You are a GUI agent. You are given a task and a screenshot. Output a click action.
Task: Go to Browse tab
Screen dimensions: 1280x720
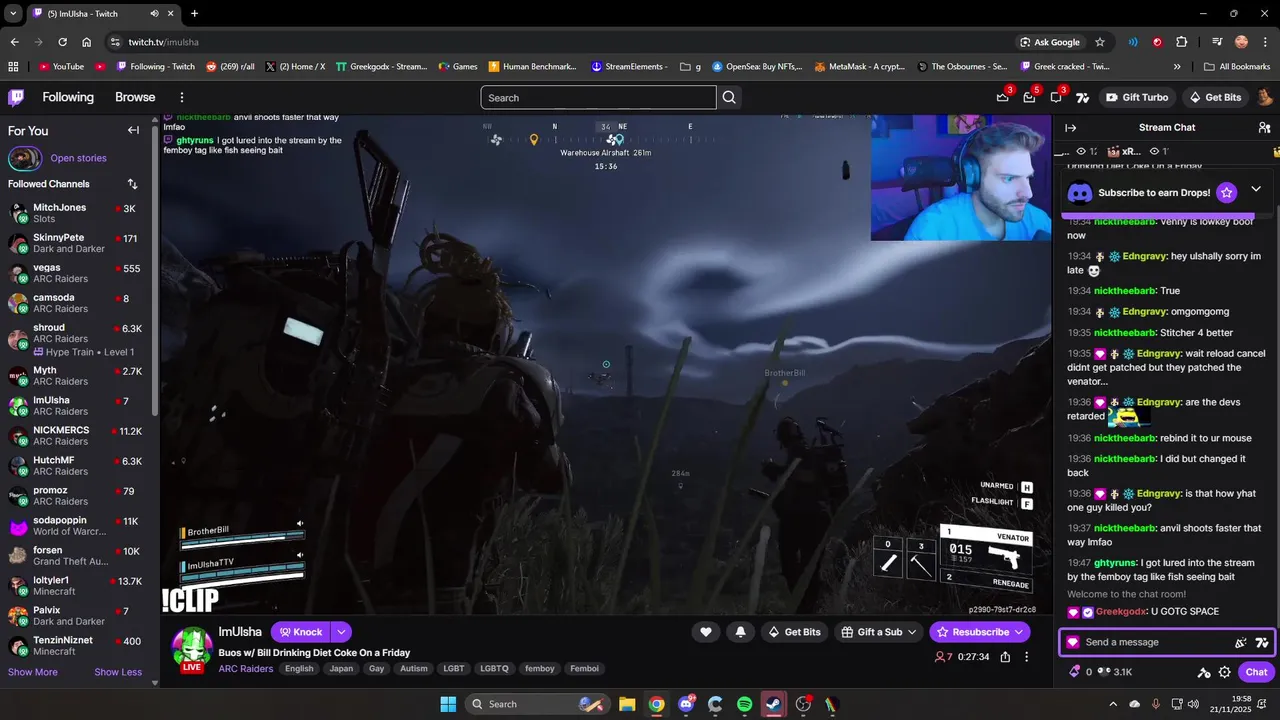coord(135,97)
